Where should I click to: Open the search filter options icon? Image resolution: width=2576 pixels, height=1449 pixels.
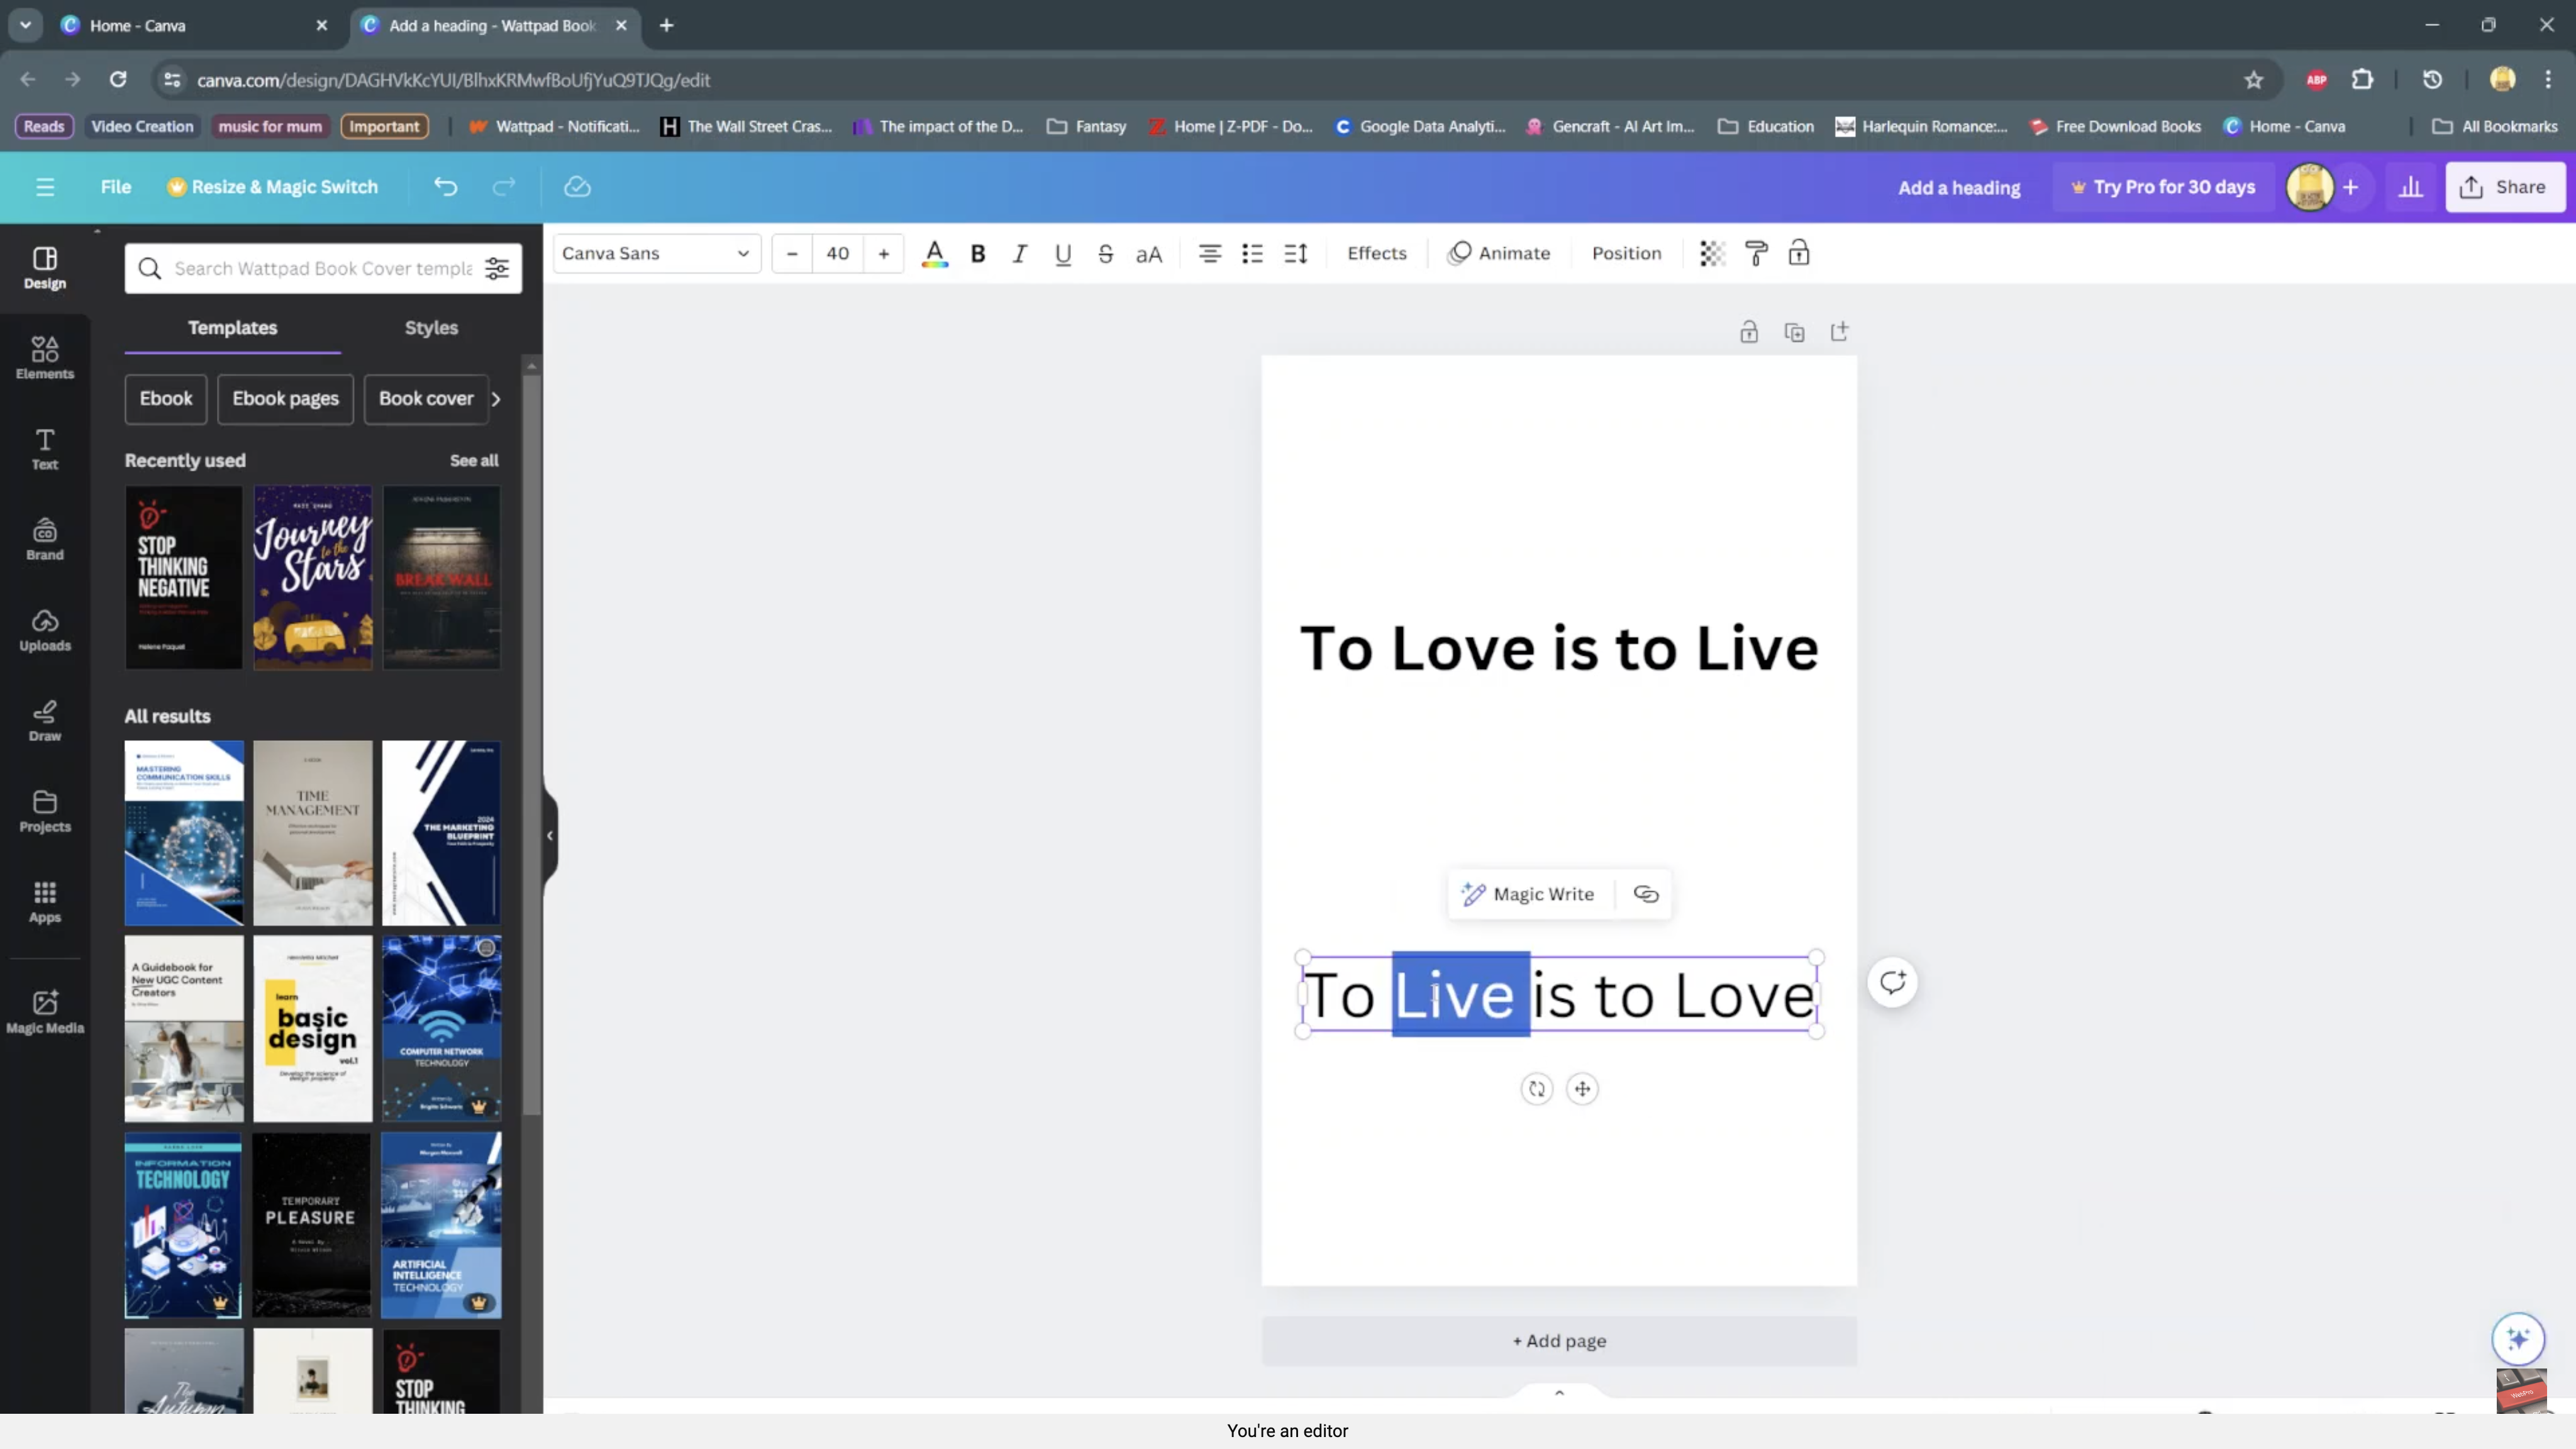pyautogui.click(x=497, y=269)
